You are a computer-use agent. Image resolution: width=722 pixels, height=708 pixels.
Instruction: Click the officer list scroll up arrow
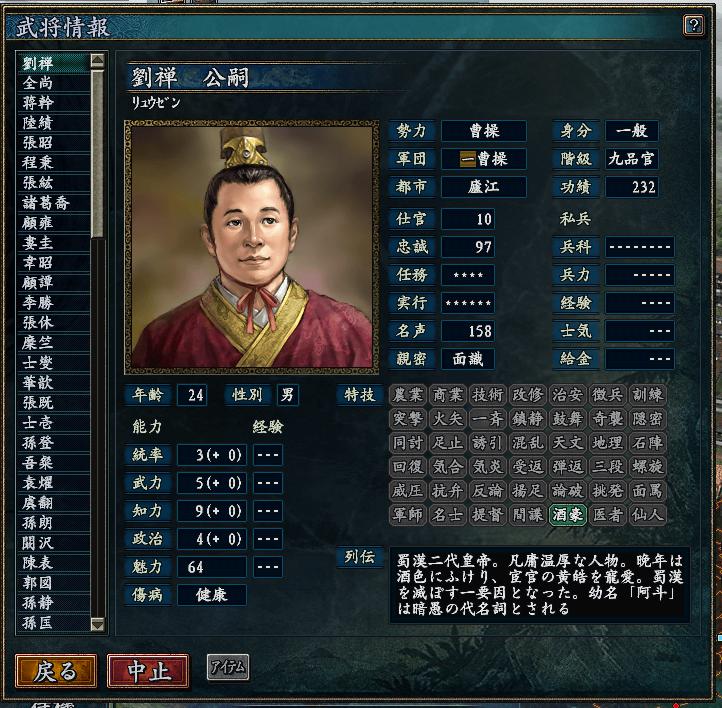[x=98, y=61]
